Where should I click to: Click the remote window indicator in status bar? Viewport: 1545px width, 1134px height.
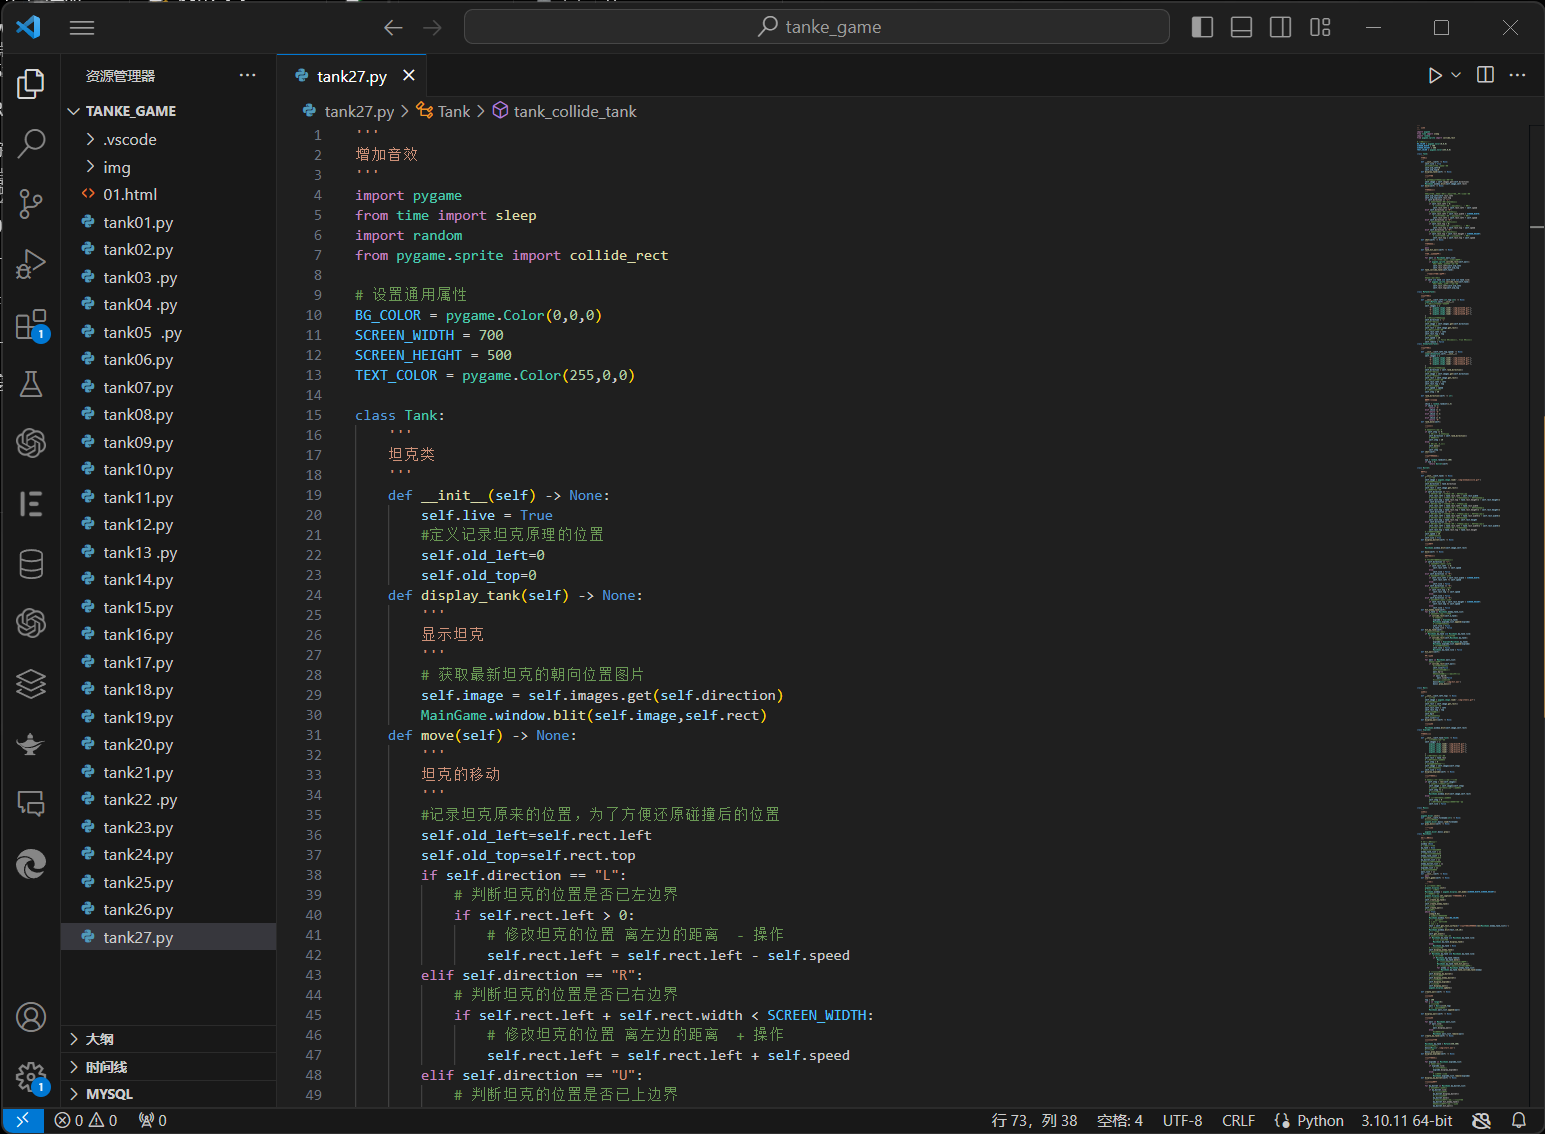coord(22,1120)
